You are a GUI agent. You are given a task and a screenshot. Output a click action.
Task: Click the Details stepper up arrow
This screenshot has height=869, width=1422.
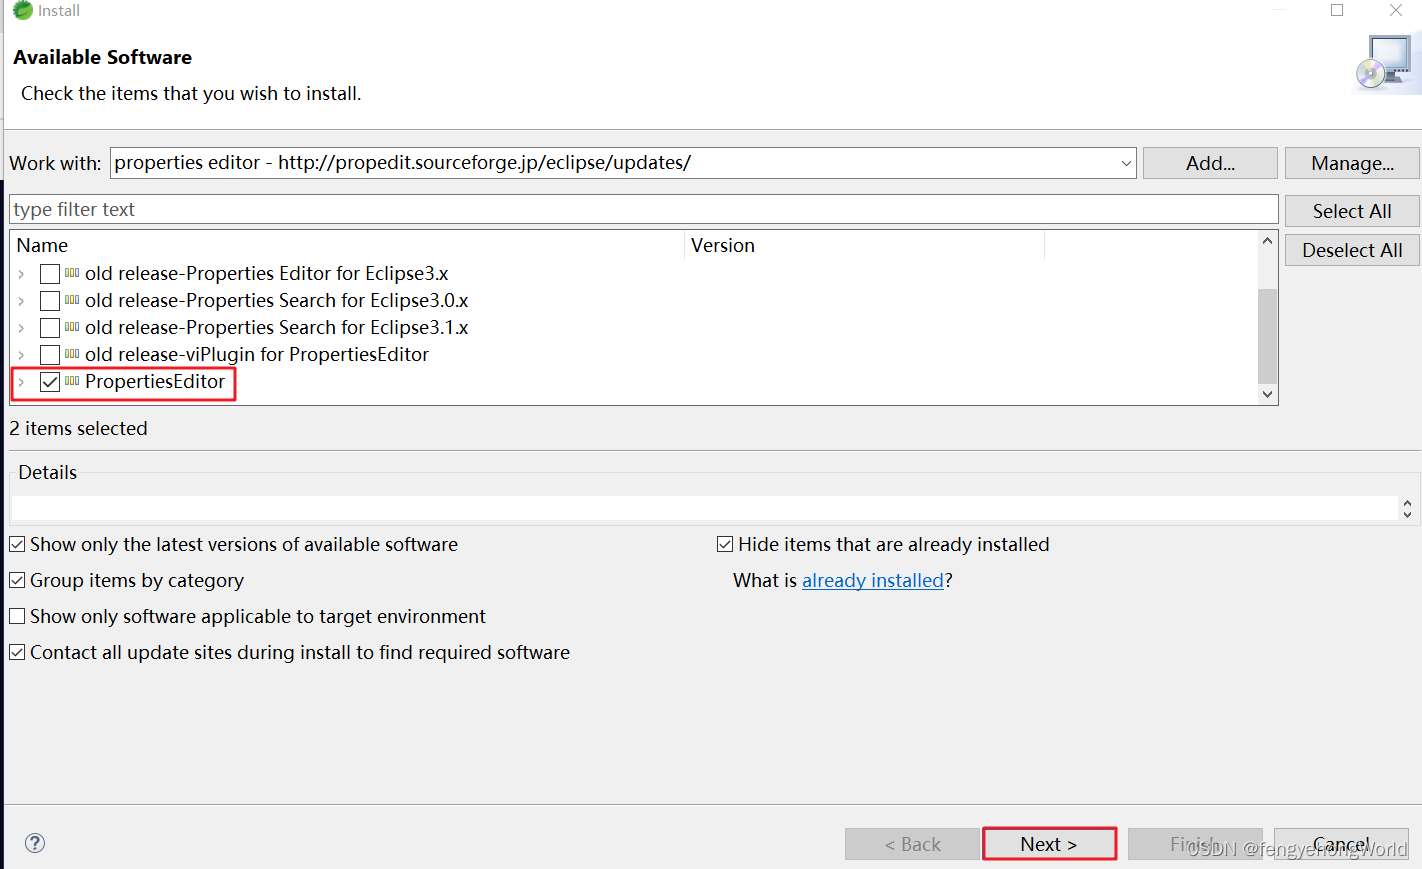point(1407,503)
